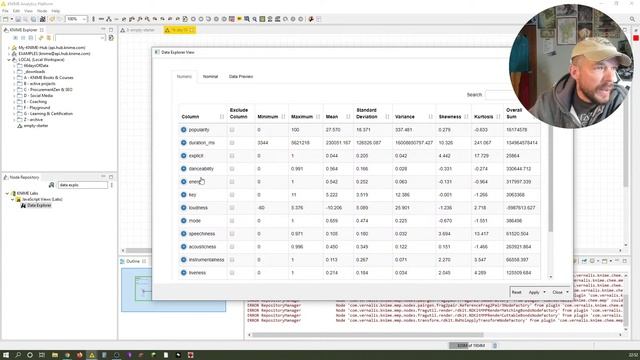Click heap memory usage bar
The image size is (640, 360).
[x=469, y=346]
